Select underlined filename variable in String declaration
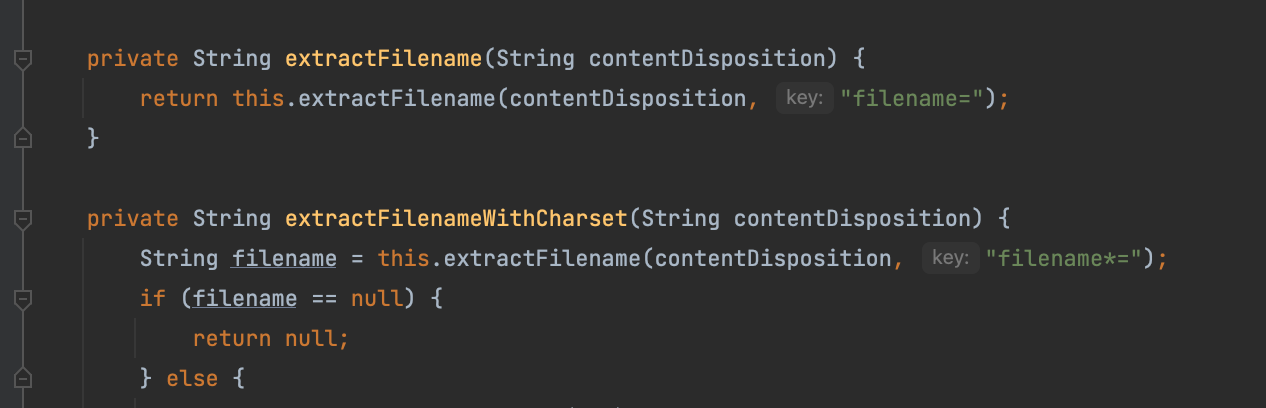 (284, 258)
